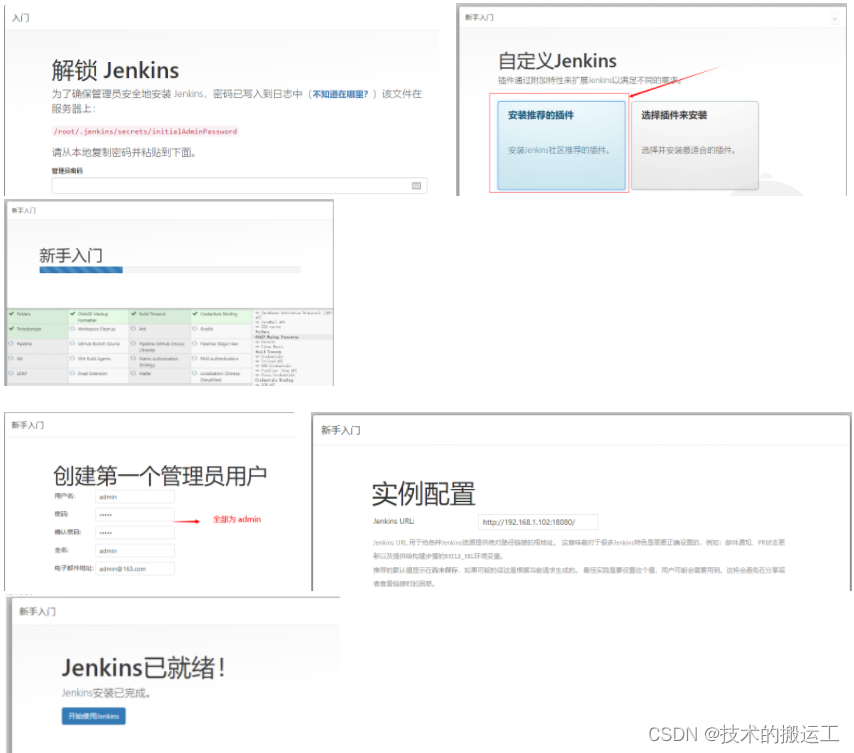Click the SSH Build Agents spinner icon
Image resolution: width=854 pixels, height=753 pixels.
click(72, 358)
